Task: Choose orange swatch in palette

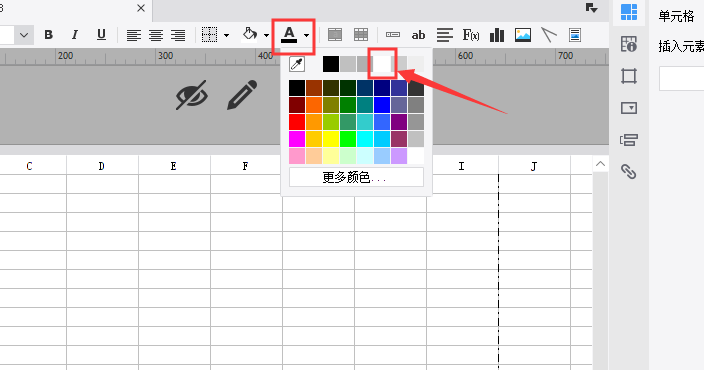Action: 314,105
